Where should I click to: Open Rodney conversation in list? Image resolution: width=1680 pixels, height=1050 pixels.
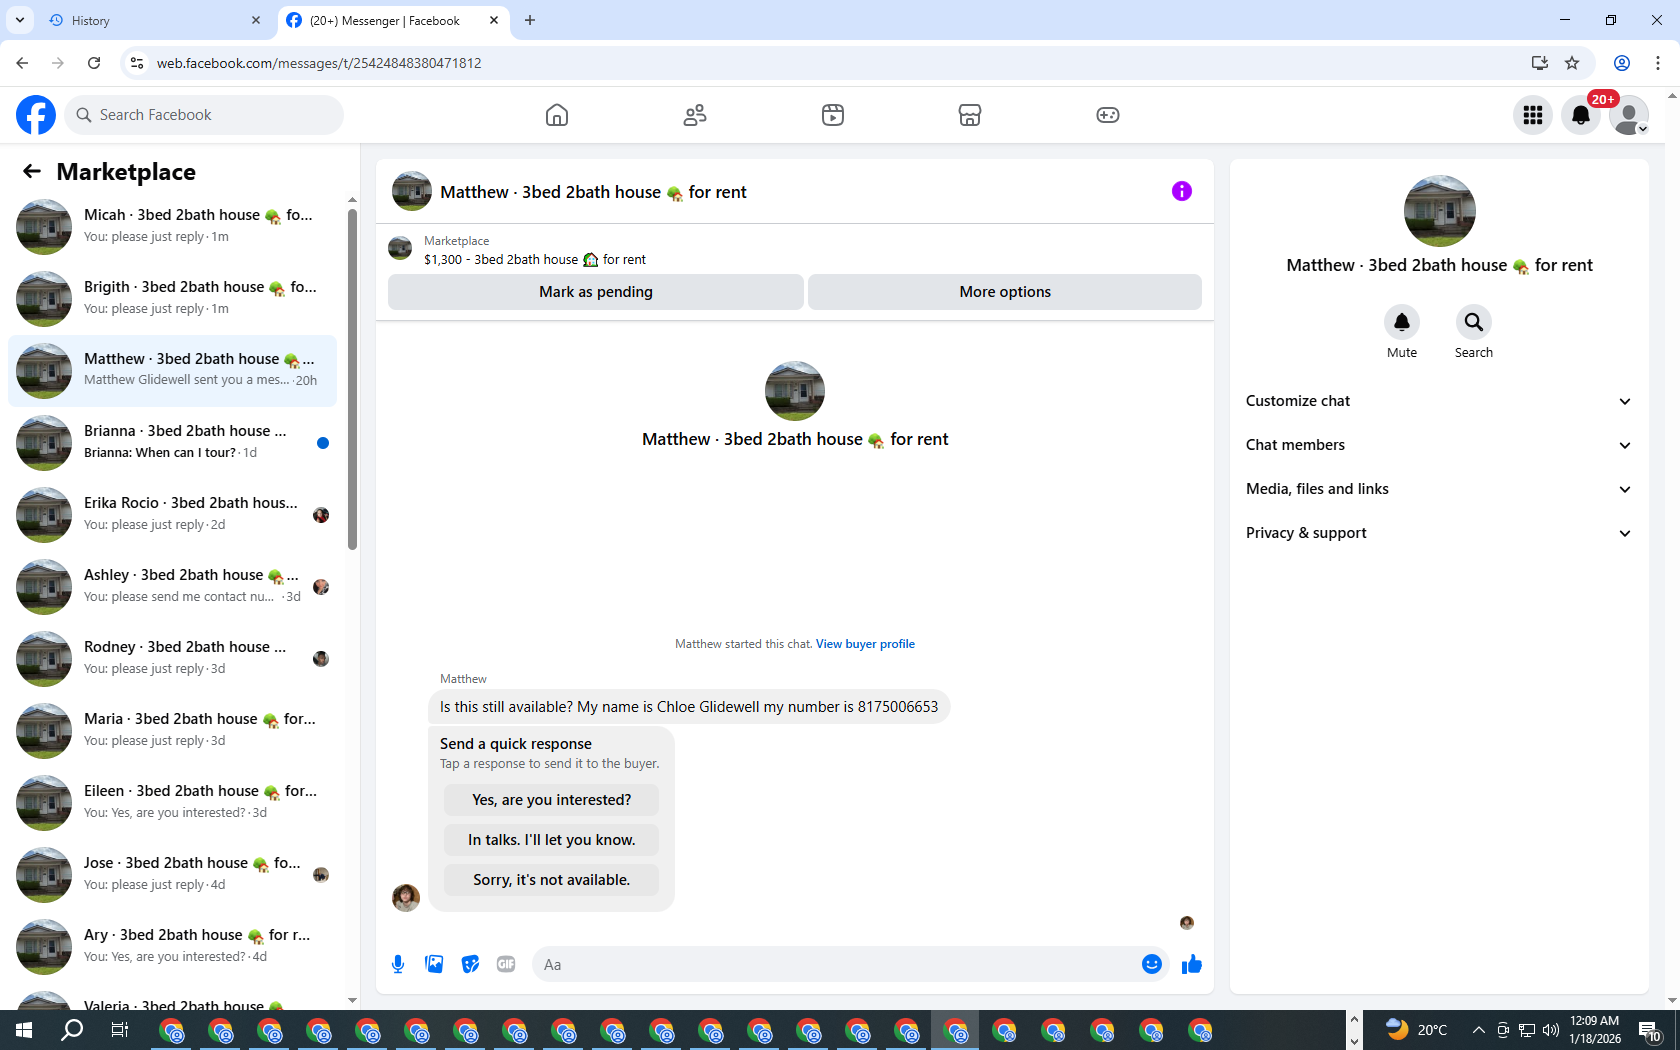172,659
